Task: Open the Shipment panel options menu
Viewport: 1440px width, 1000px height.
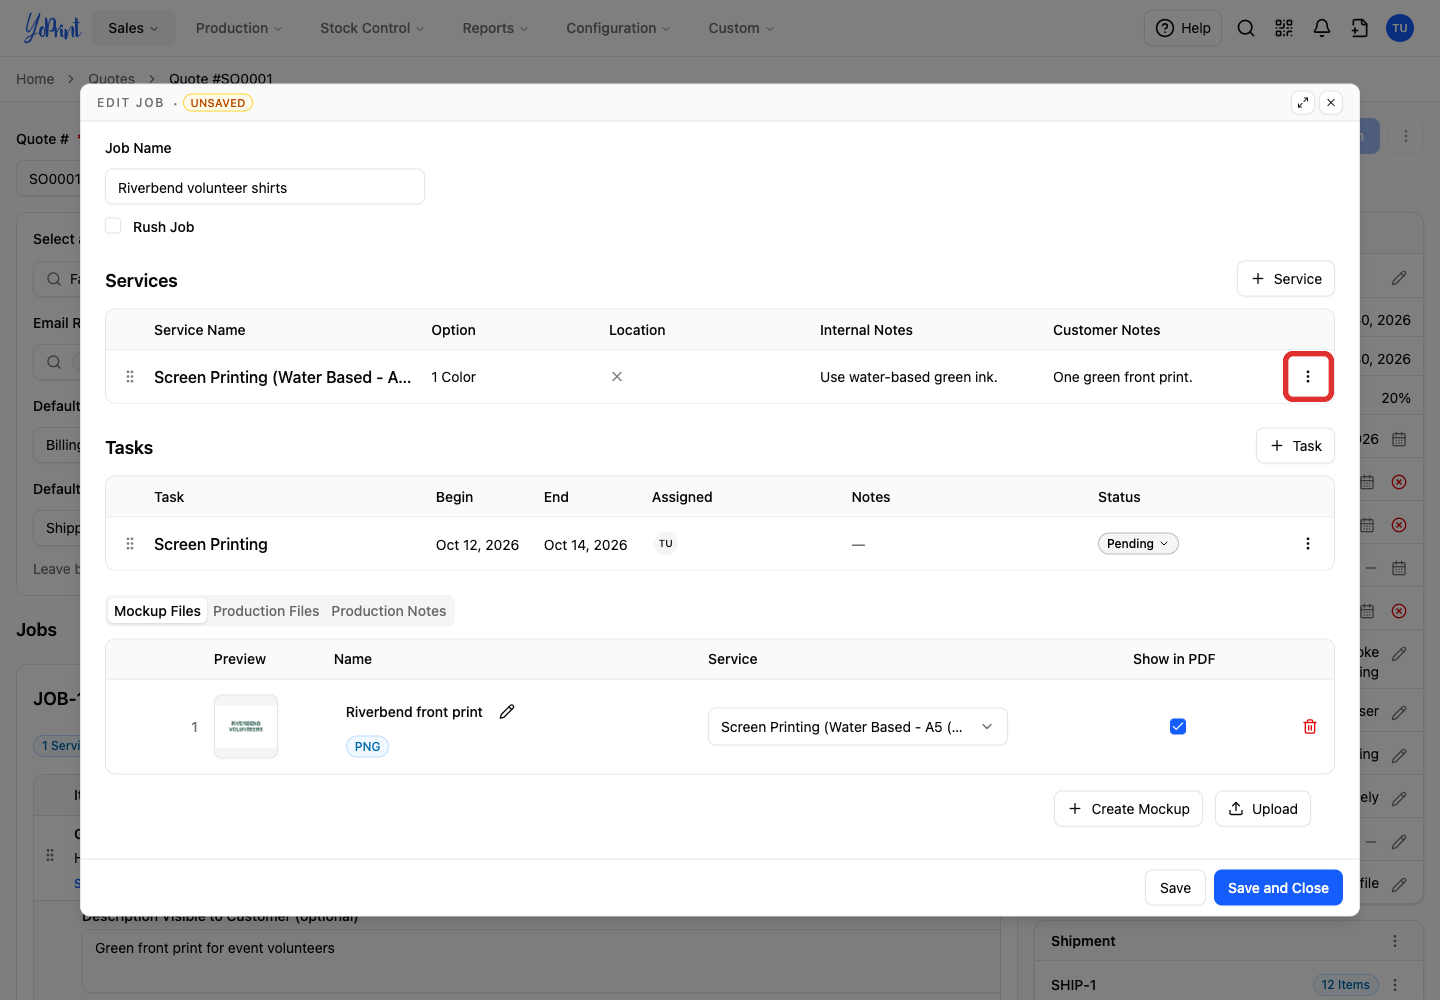Action: (x=1395, y=941)
